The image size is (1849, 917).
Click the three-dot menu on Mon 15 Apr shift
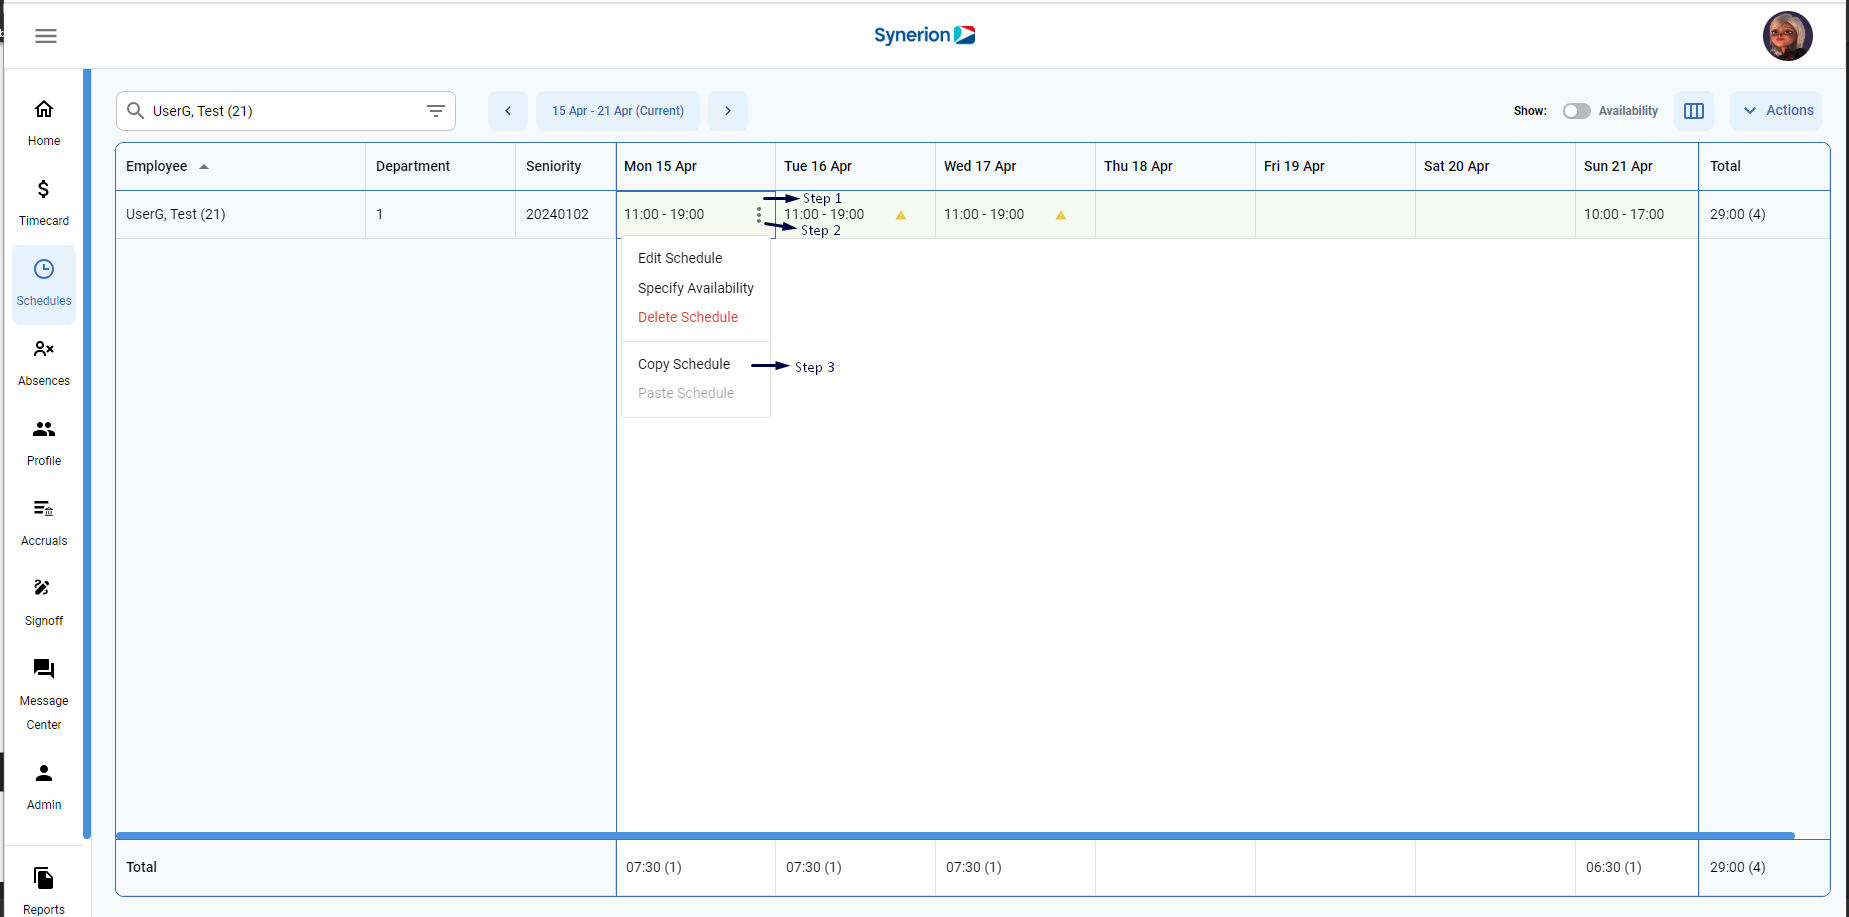pyautogui.click(x=759, y=215)
